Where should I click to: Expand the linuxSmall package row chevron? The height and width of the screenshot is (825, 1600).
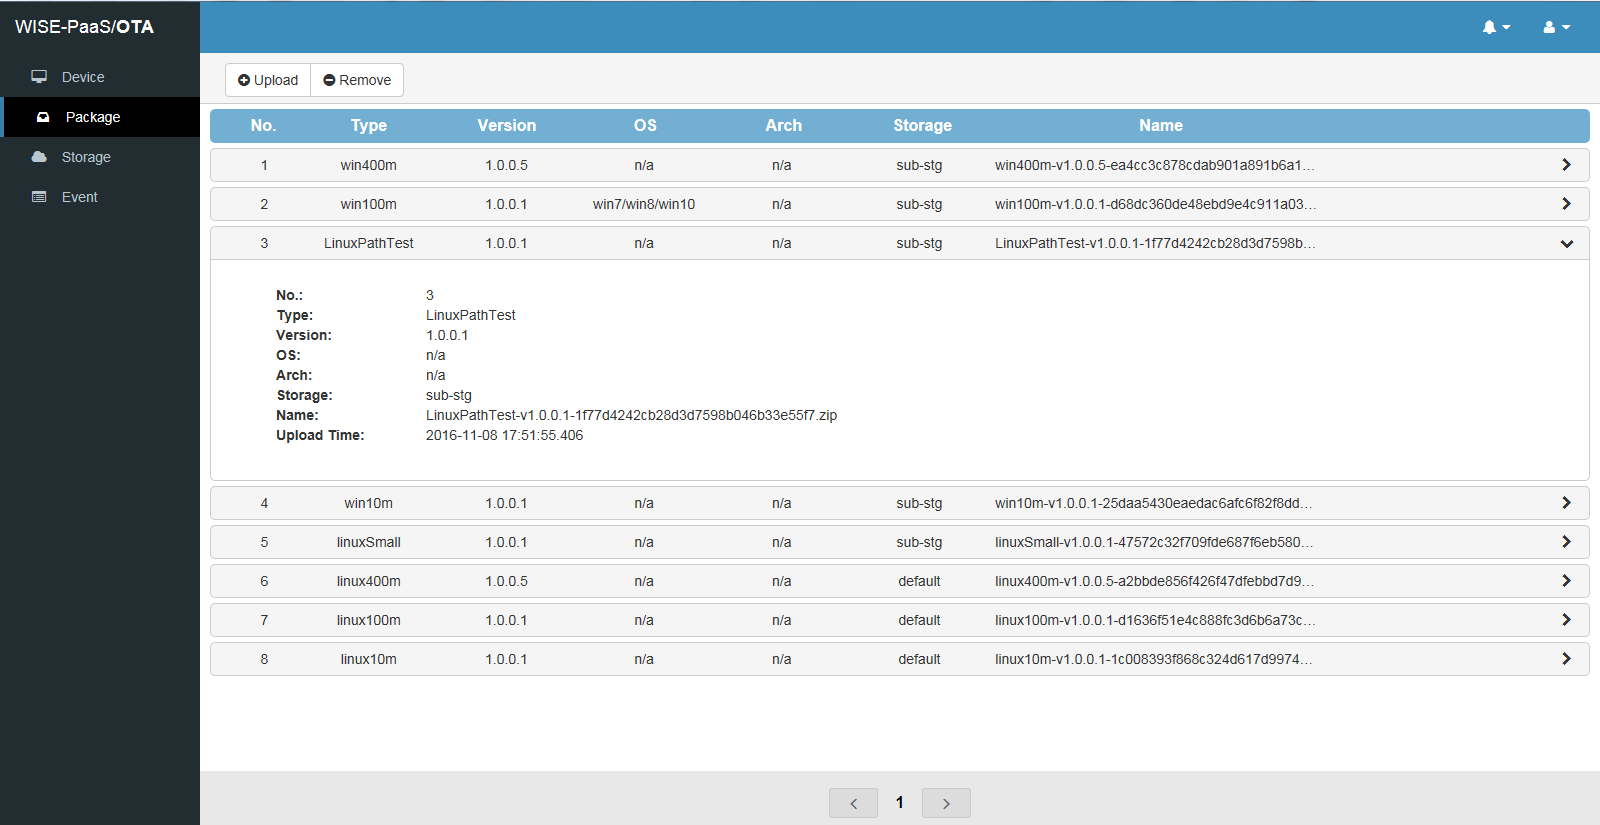click(x=1566, y=542)
